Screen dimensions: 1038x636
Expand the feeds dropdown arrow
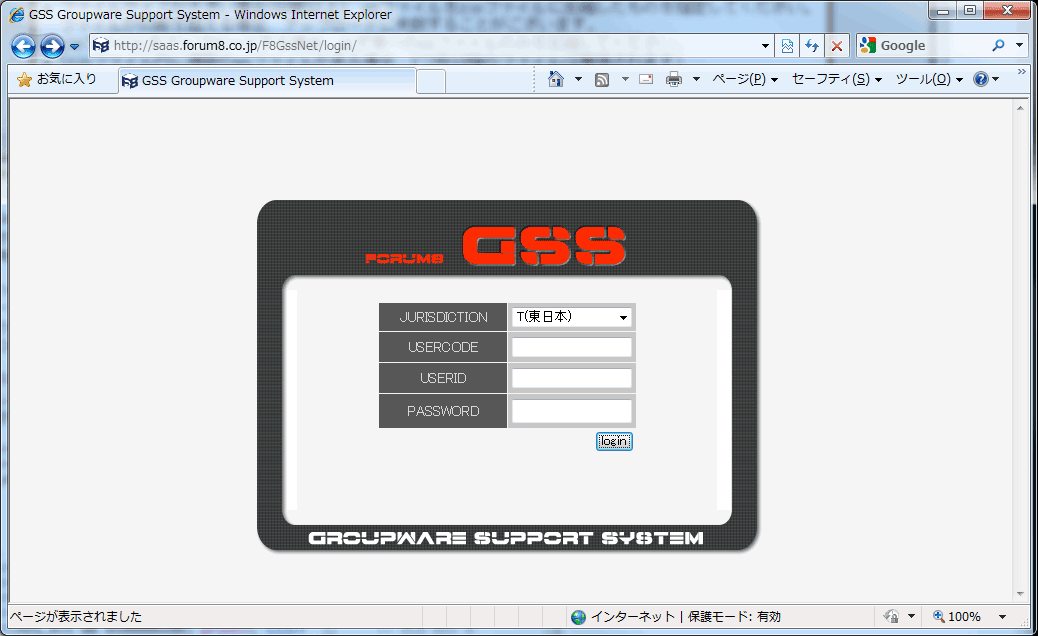[x=625, y=79]
